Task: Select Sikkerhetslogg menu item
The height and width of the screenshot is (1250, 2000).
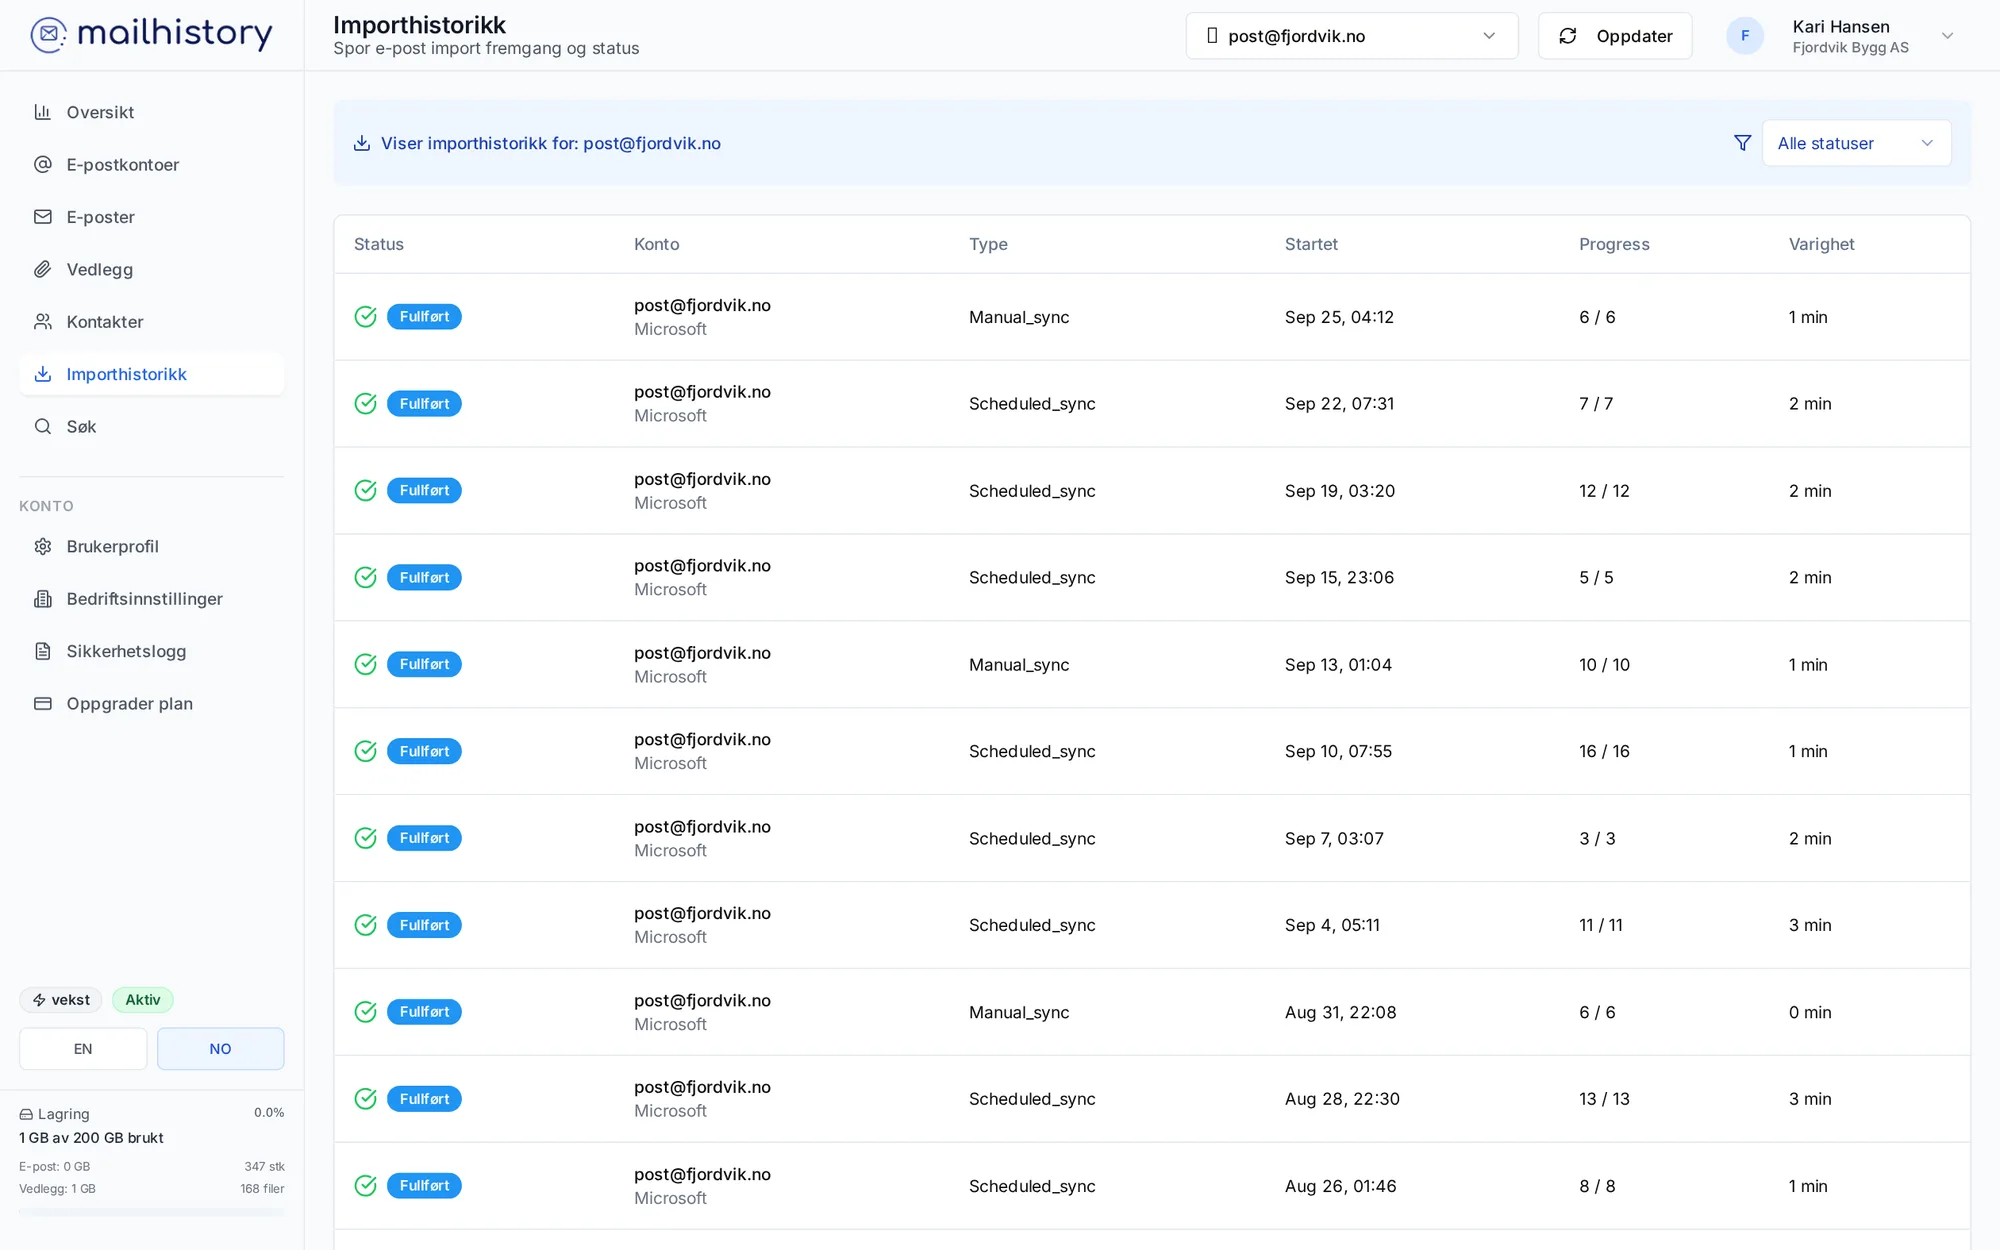Action: click(x=152, y=651)
